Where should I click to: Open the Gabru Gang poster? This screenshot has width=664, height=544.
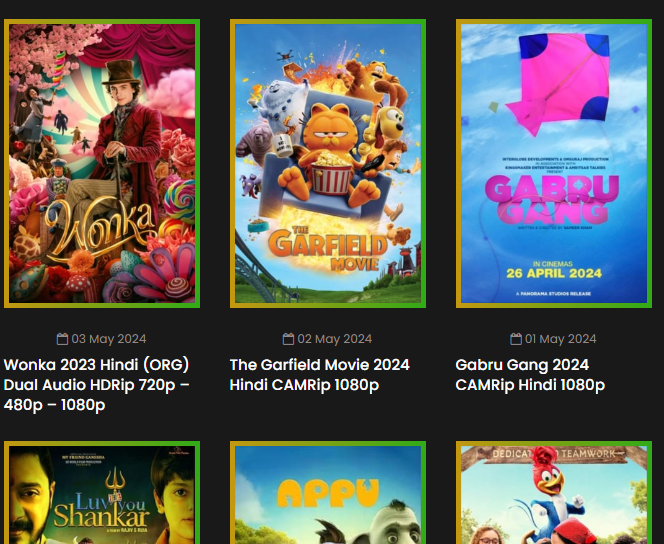click(x=554, y=163)
